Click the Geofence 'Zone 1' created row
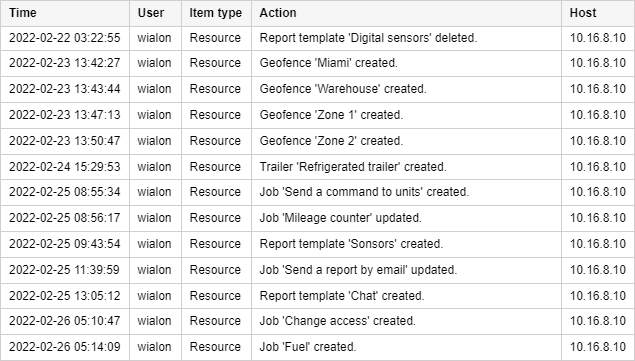 [x=318, y=115]
